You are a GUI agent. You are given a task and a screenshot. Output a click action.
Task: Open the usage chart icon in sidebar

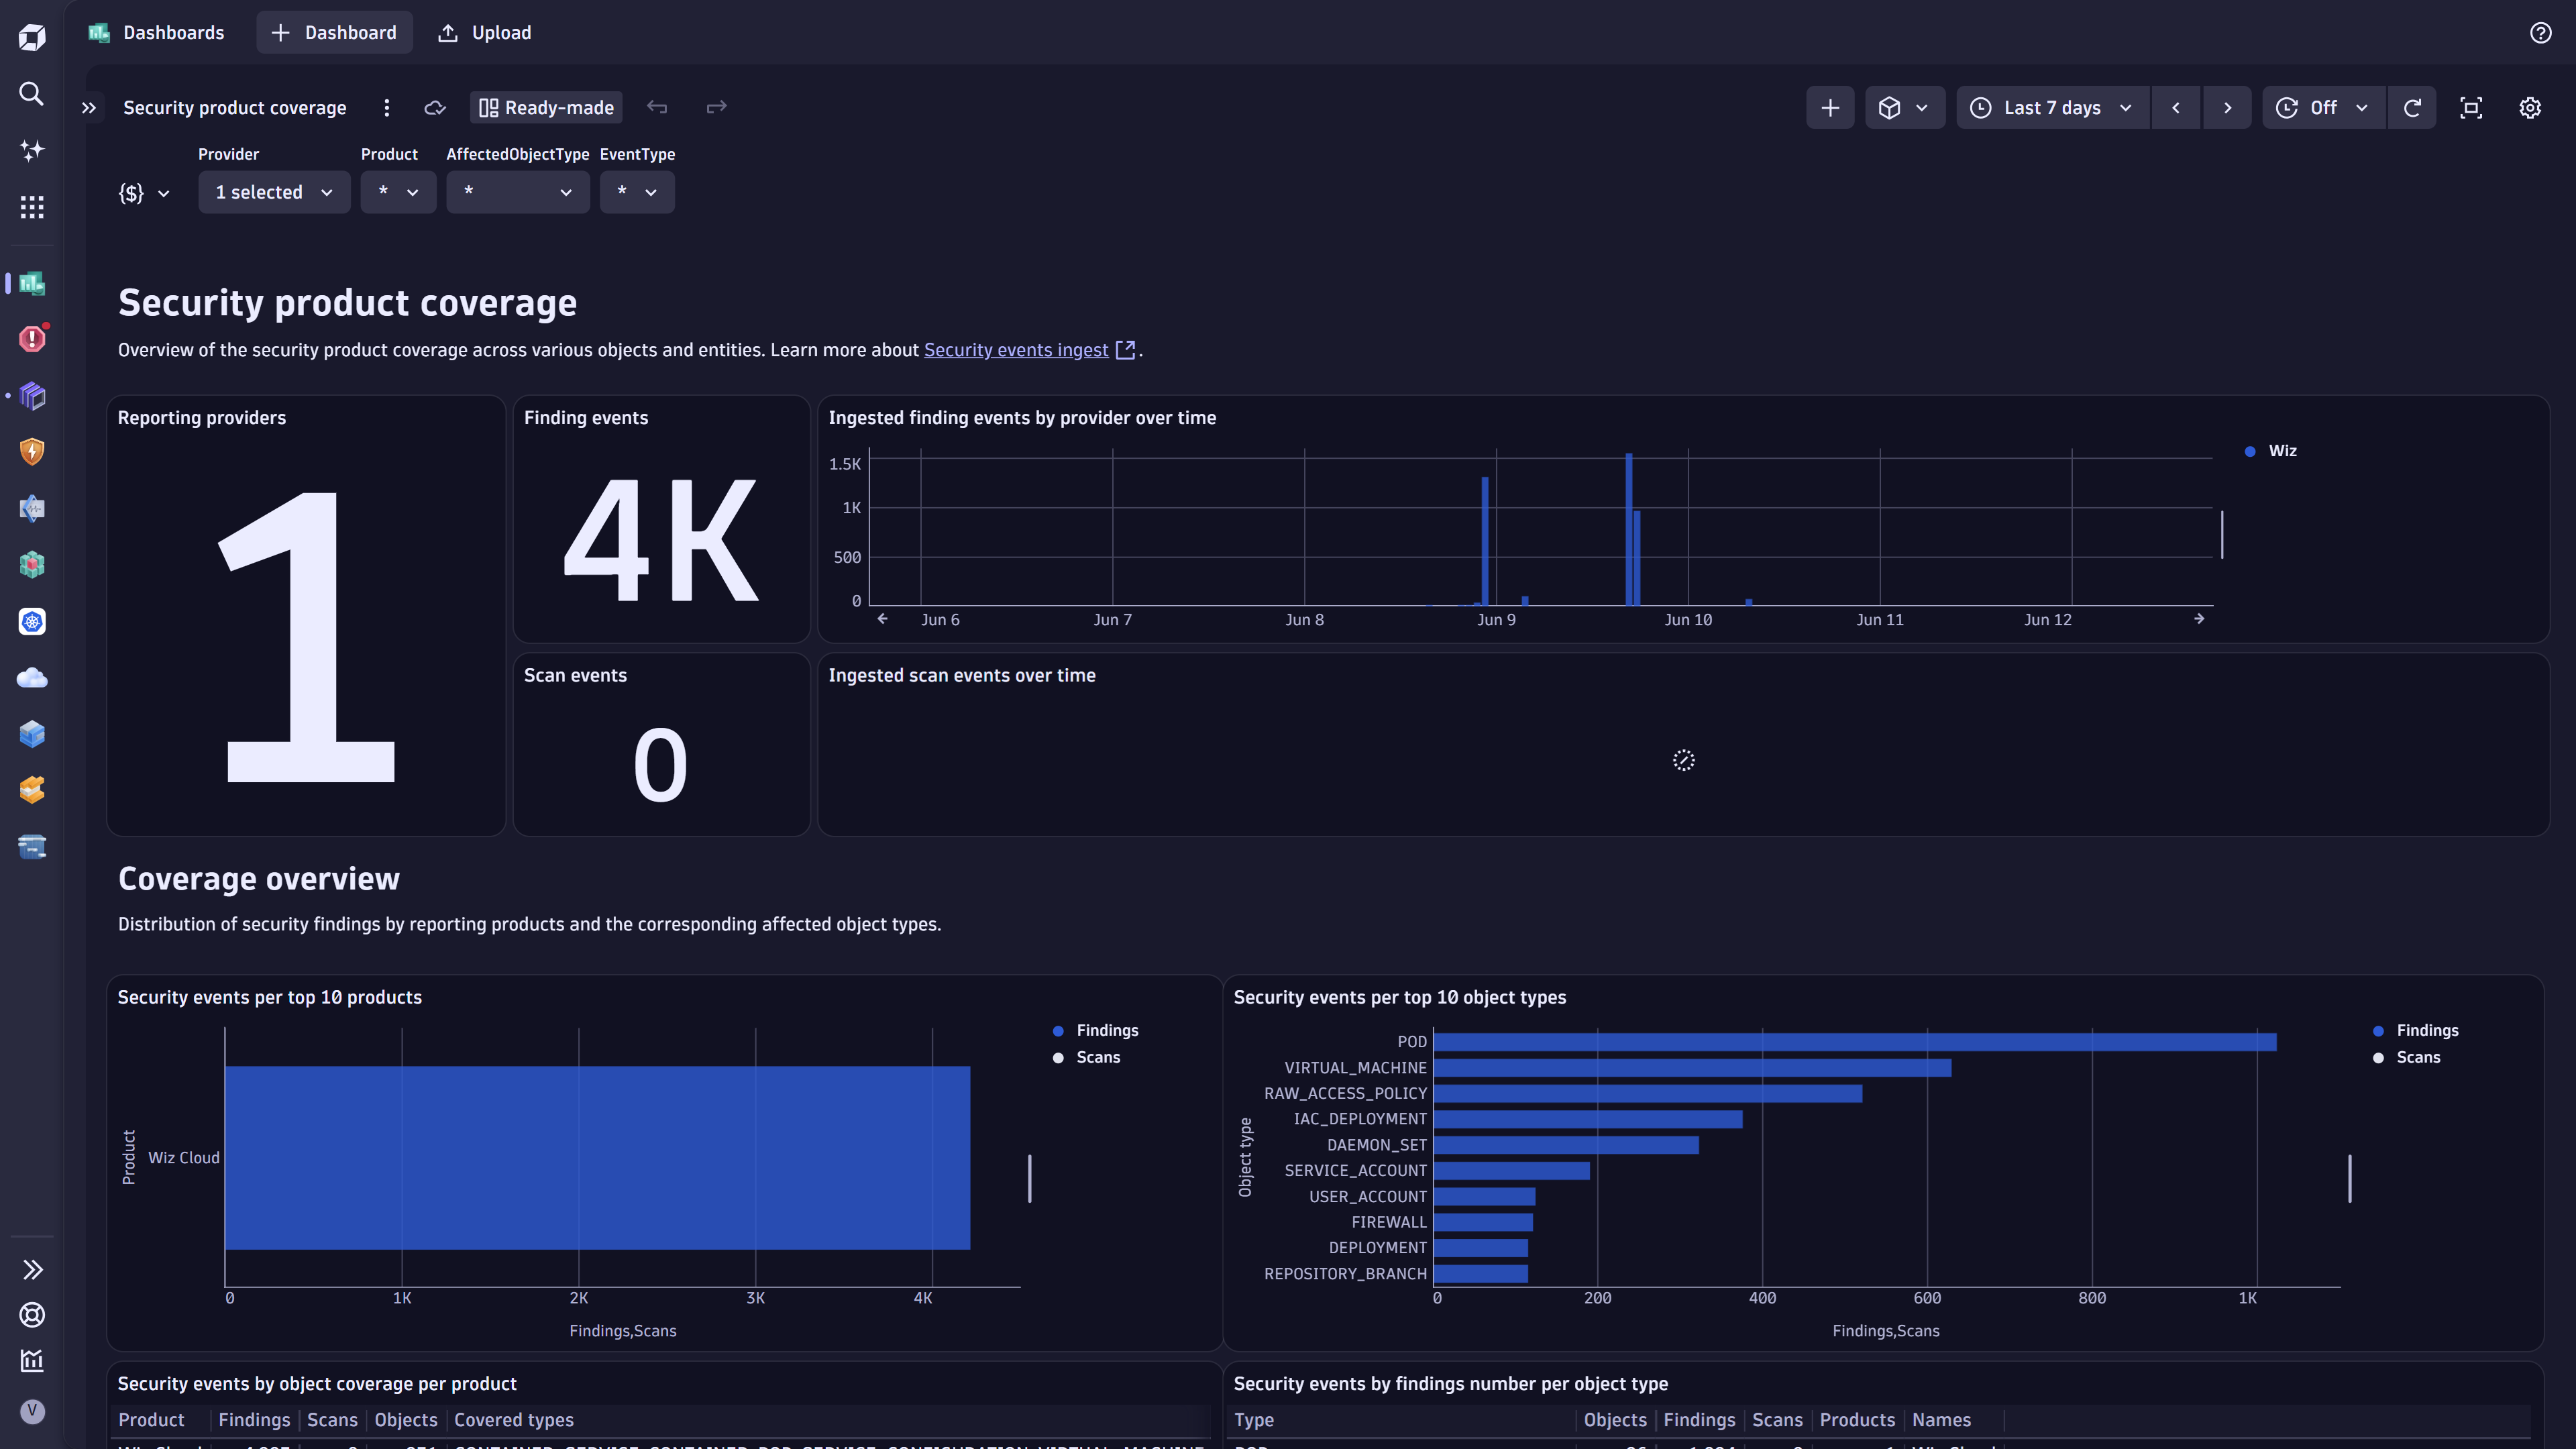tap(32, 1361)
